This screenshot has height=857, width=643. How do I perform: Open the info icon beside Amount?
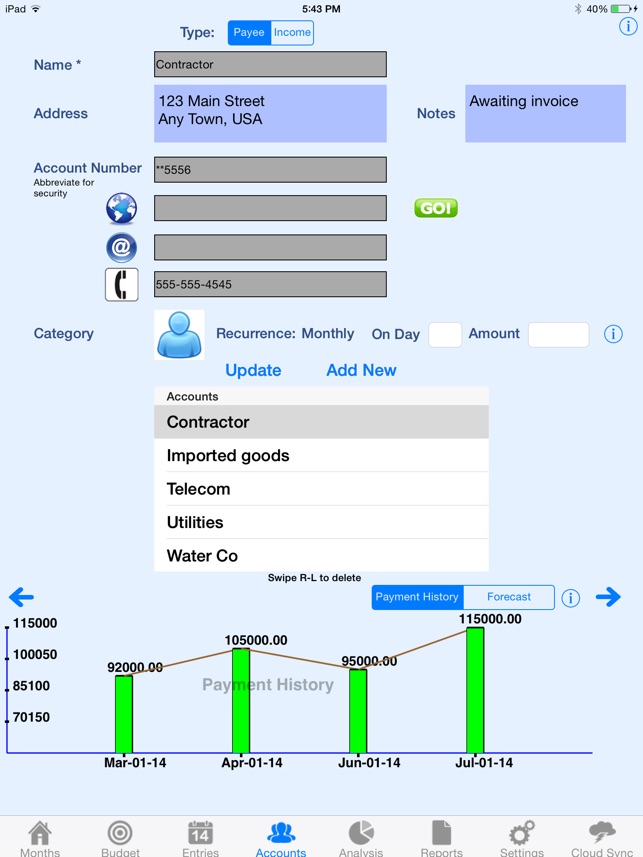[613, 334]
